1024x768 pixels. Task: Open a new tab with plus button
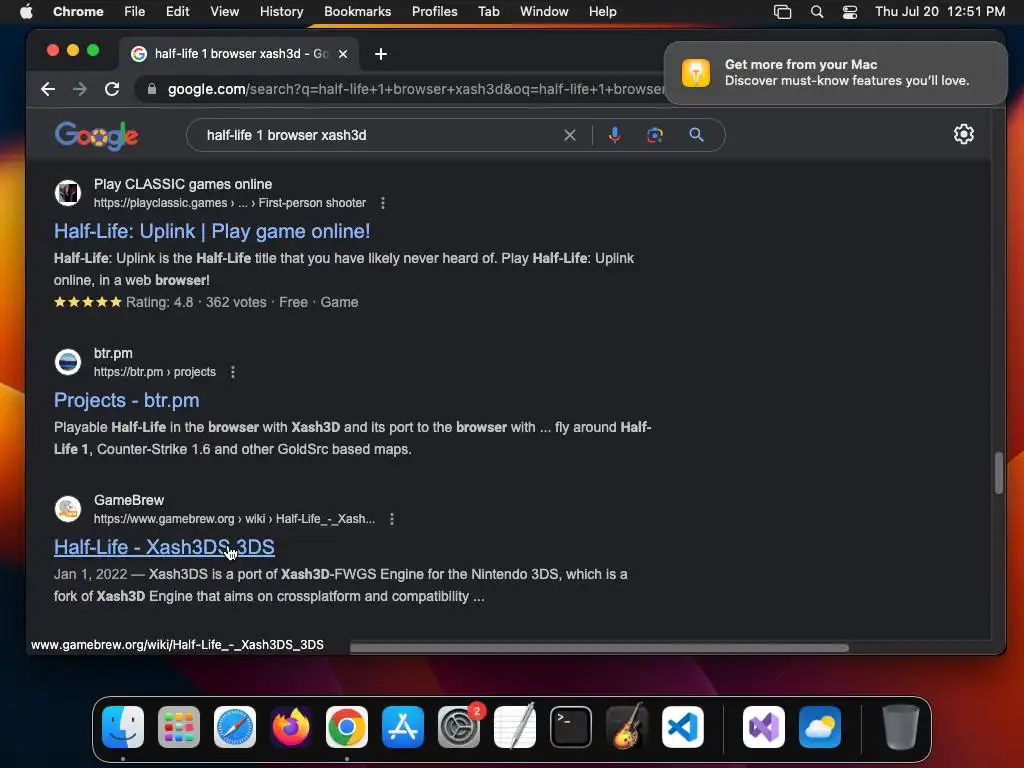pyautogui.click(x=381, y=54)
